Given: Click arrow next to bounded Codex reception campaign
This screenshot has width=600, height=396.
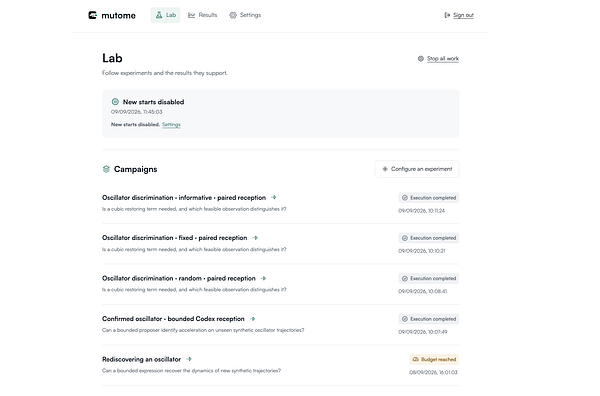Looking at the screenshot, I should tap(253, 319).
